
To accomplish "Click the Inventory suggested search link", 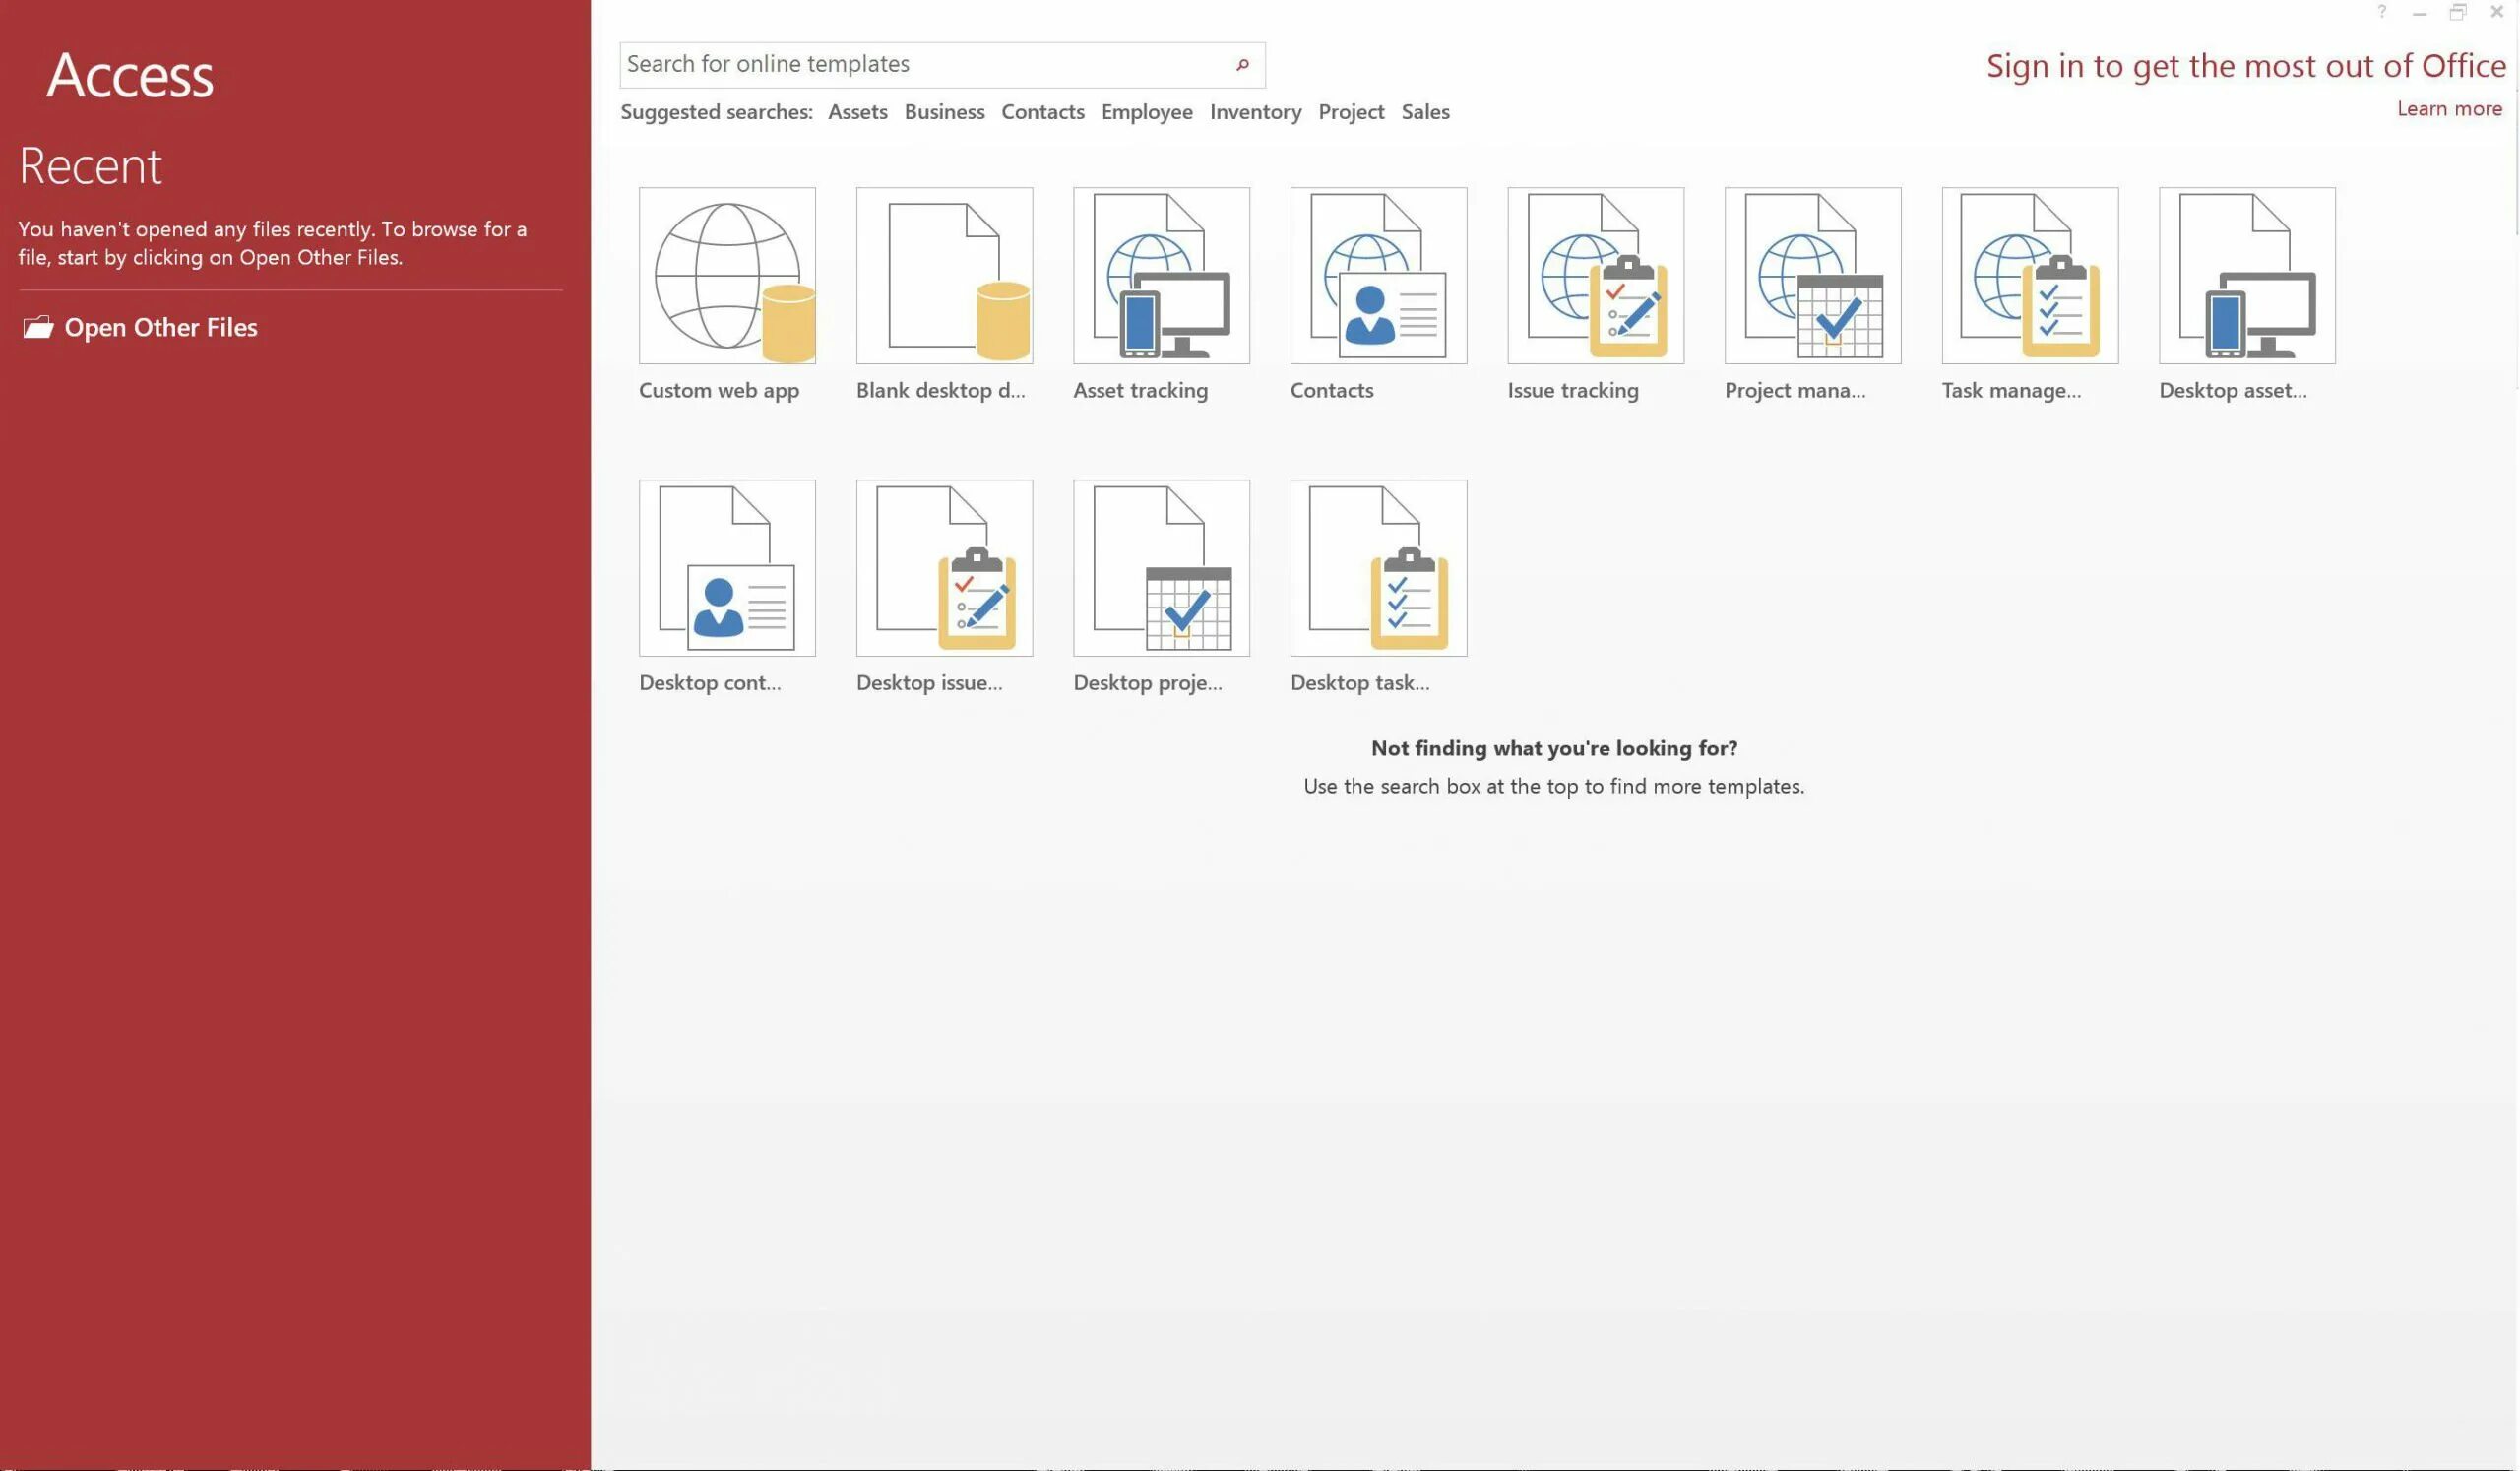I will 1255,112.
